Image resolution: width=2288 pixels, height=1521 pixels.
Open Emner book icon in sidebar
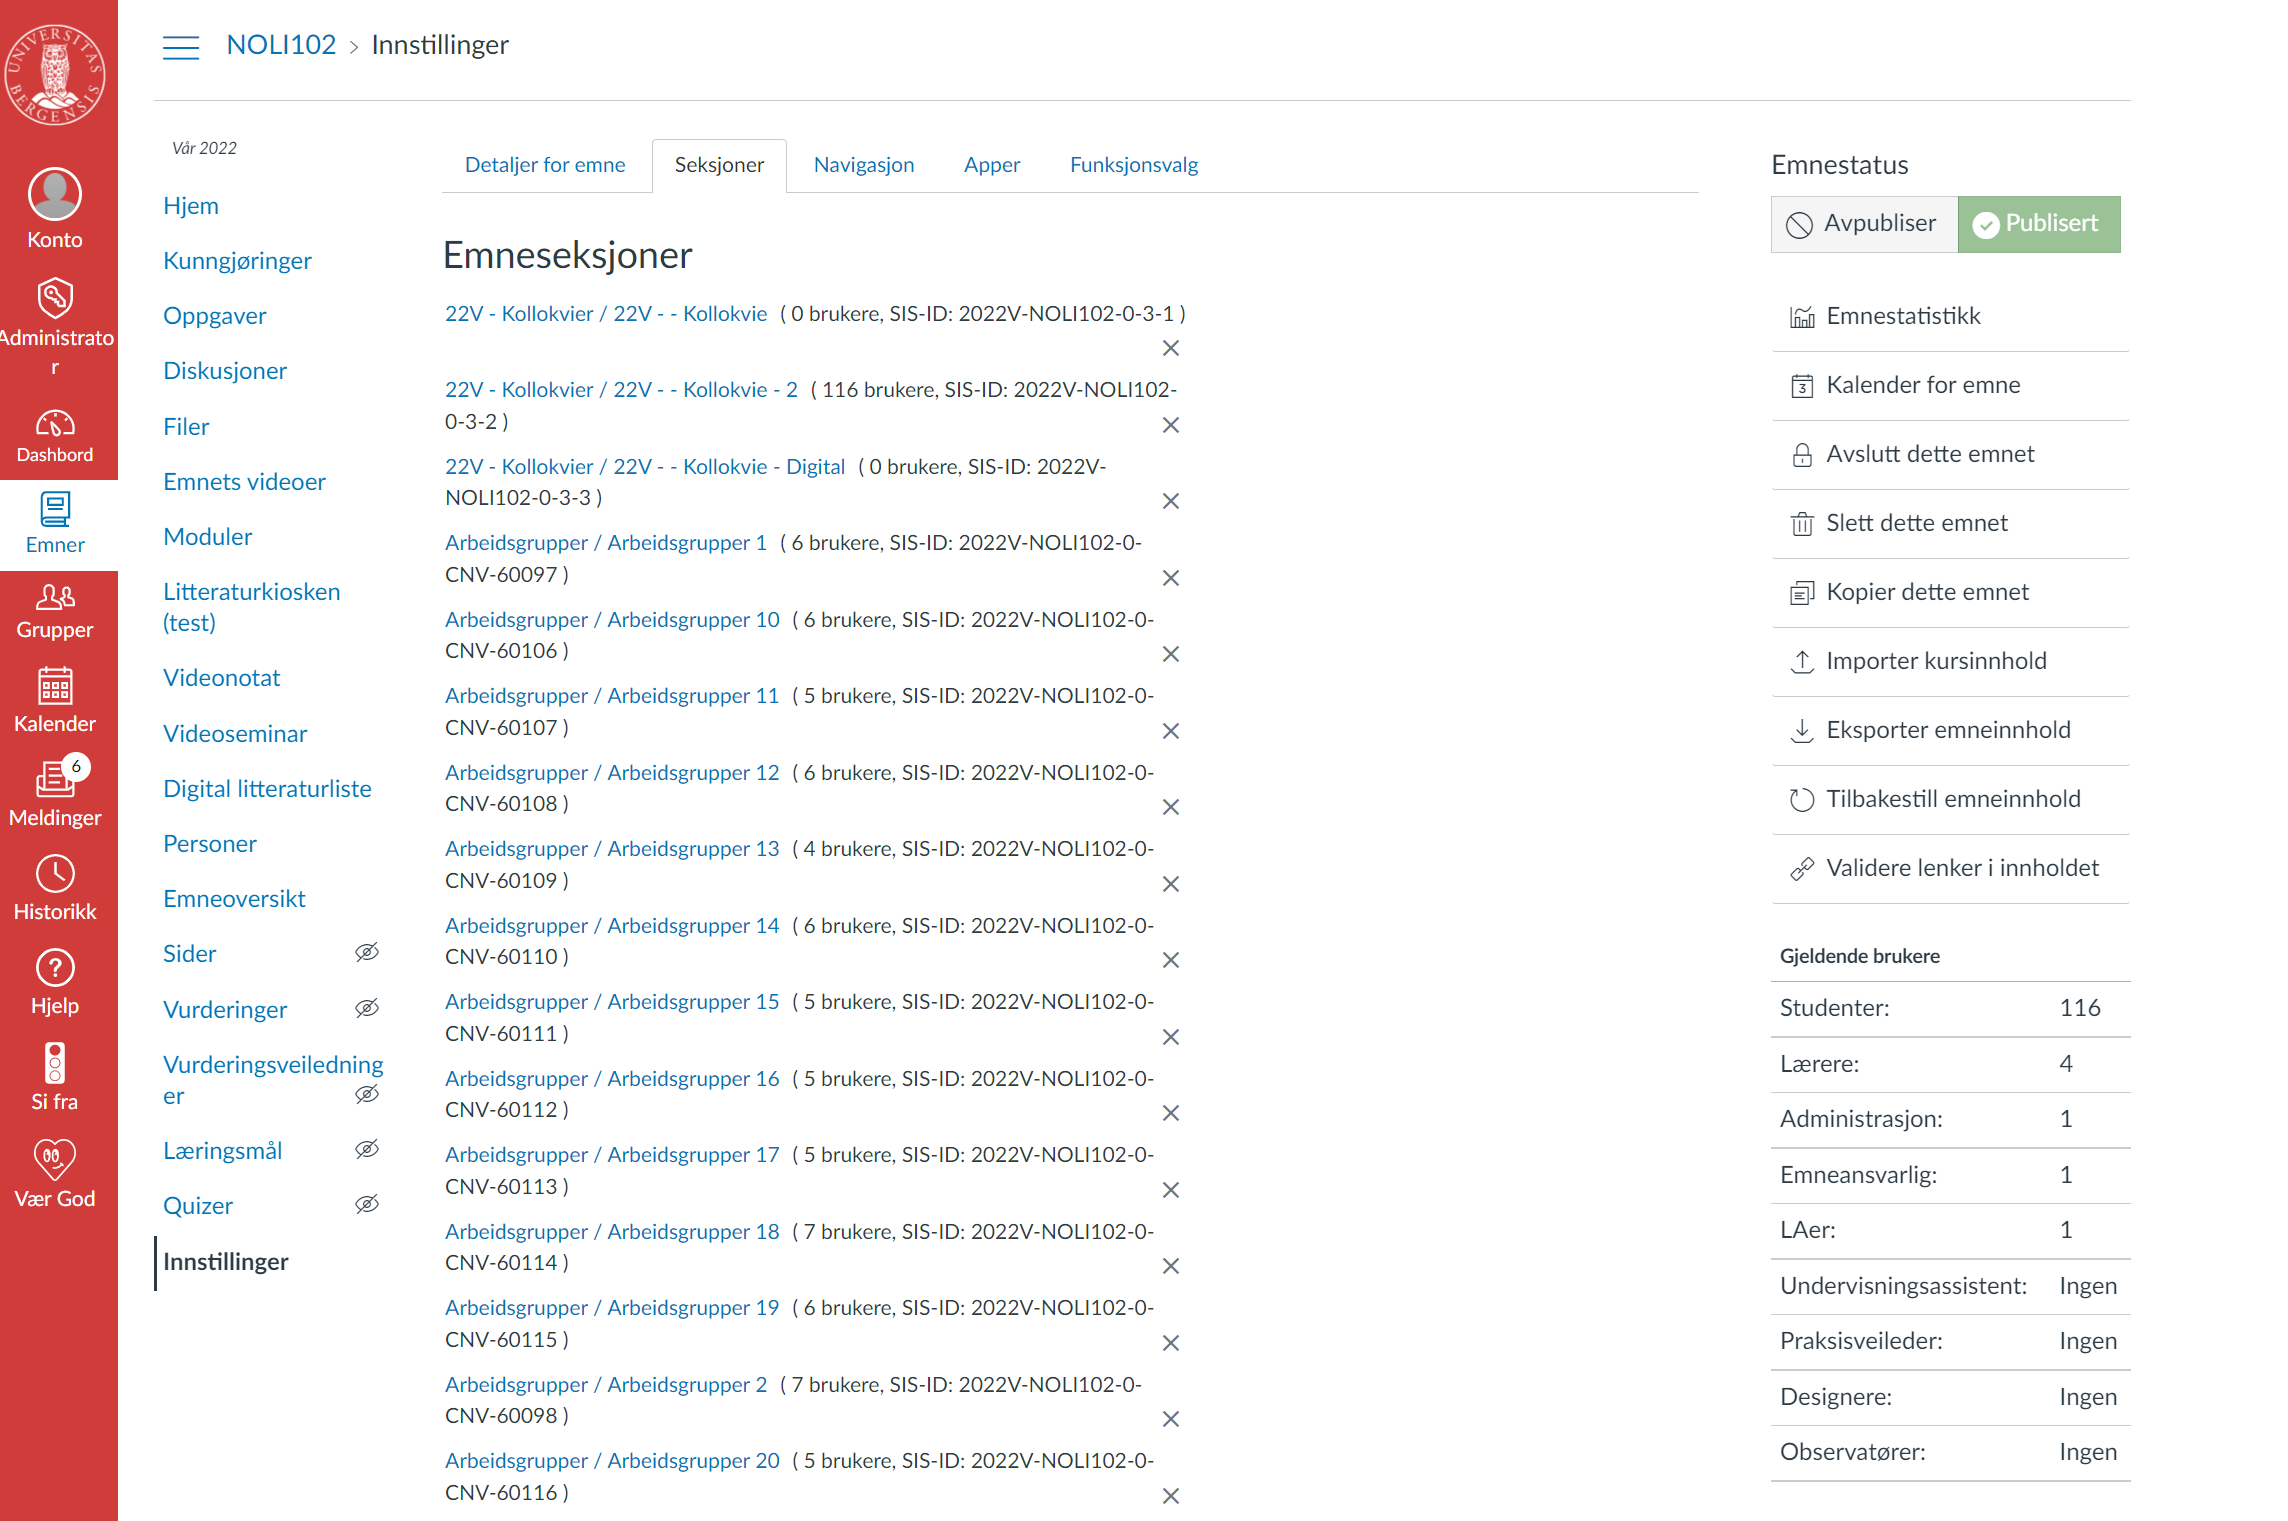(55, 509)
